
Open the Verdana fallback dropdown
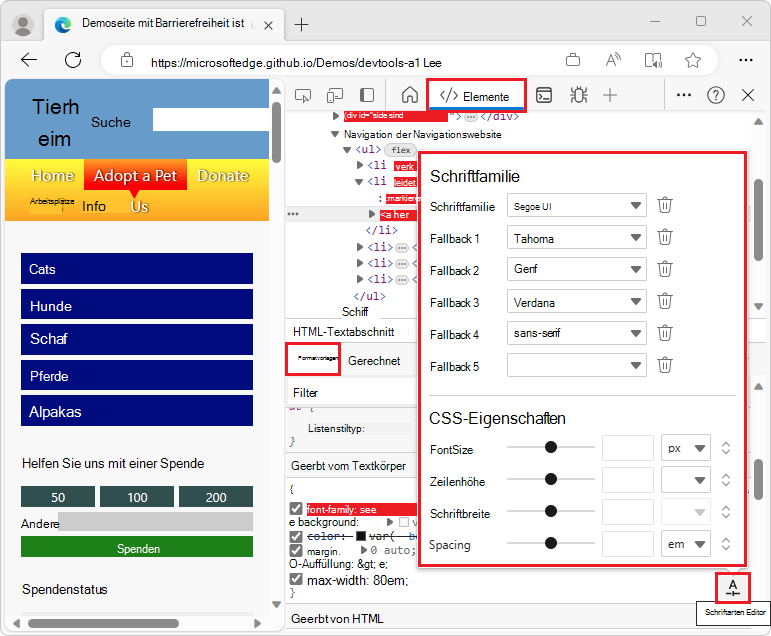[x=577, y=302]
